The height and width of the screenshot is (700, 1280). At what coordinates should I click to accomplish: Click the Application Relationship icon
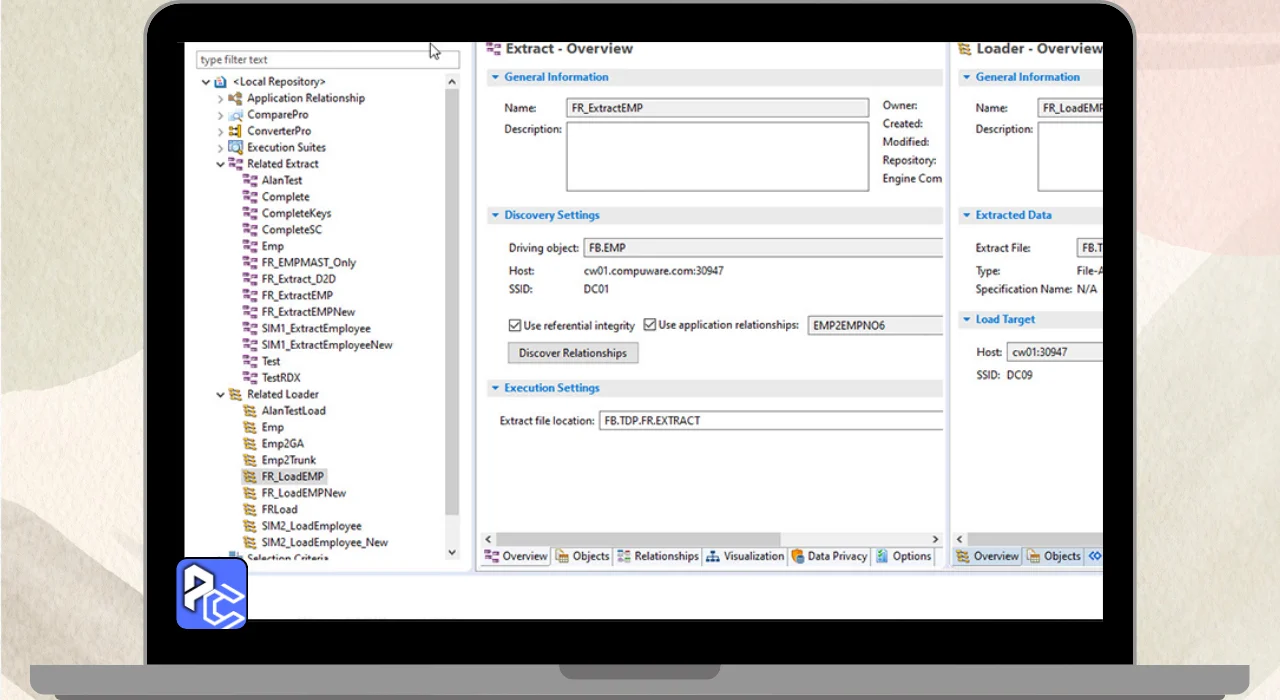pos(236,98)
